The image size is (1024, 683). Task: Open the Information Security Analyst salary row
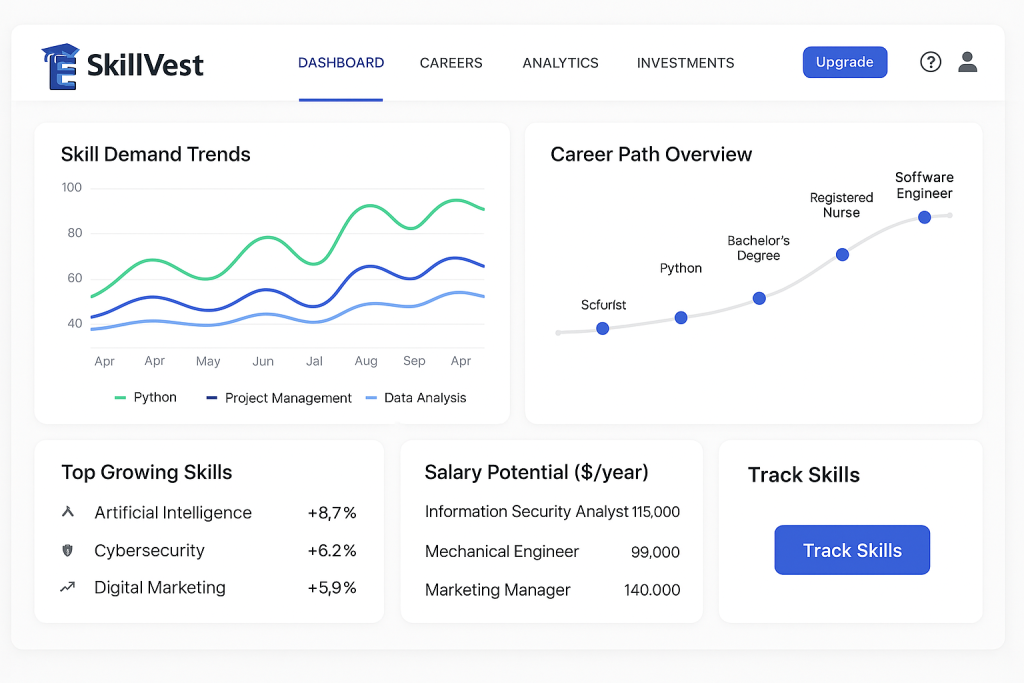pos(552,512)
